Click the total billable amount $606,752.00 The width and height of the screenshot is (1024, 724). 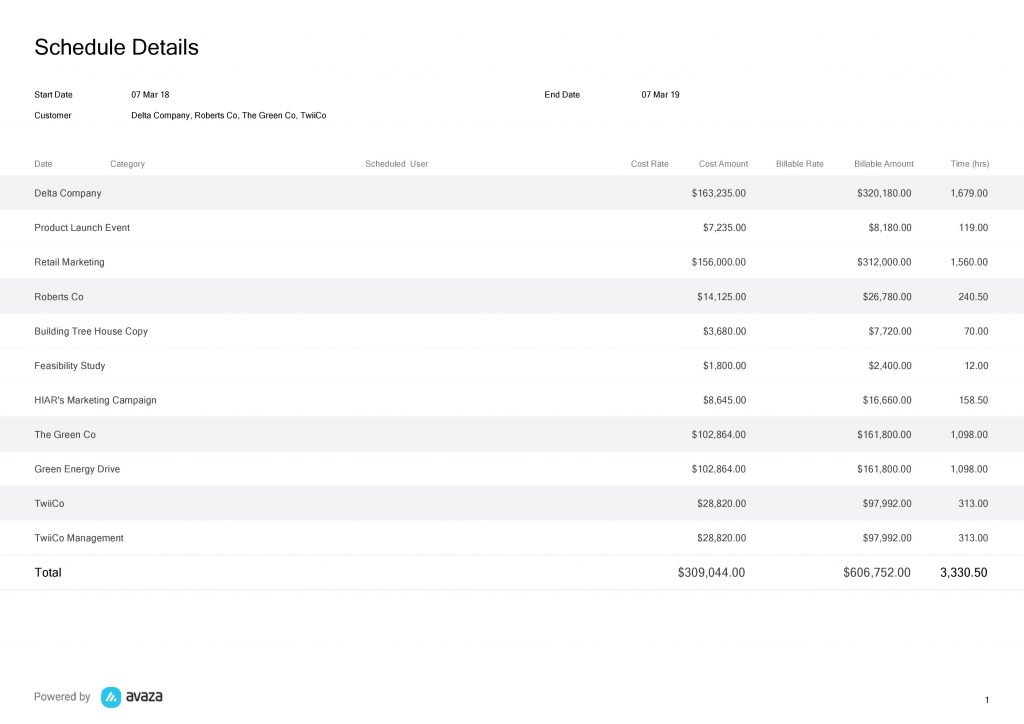point(876,573)
